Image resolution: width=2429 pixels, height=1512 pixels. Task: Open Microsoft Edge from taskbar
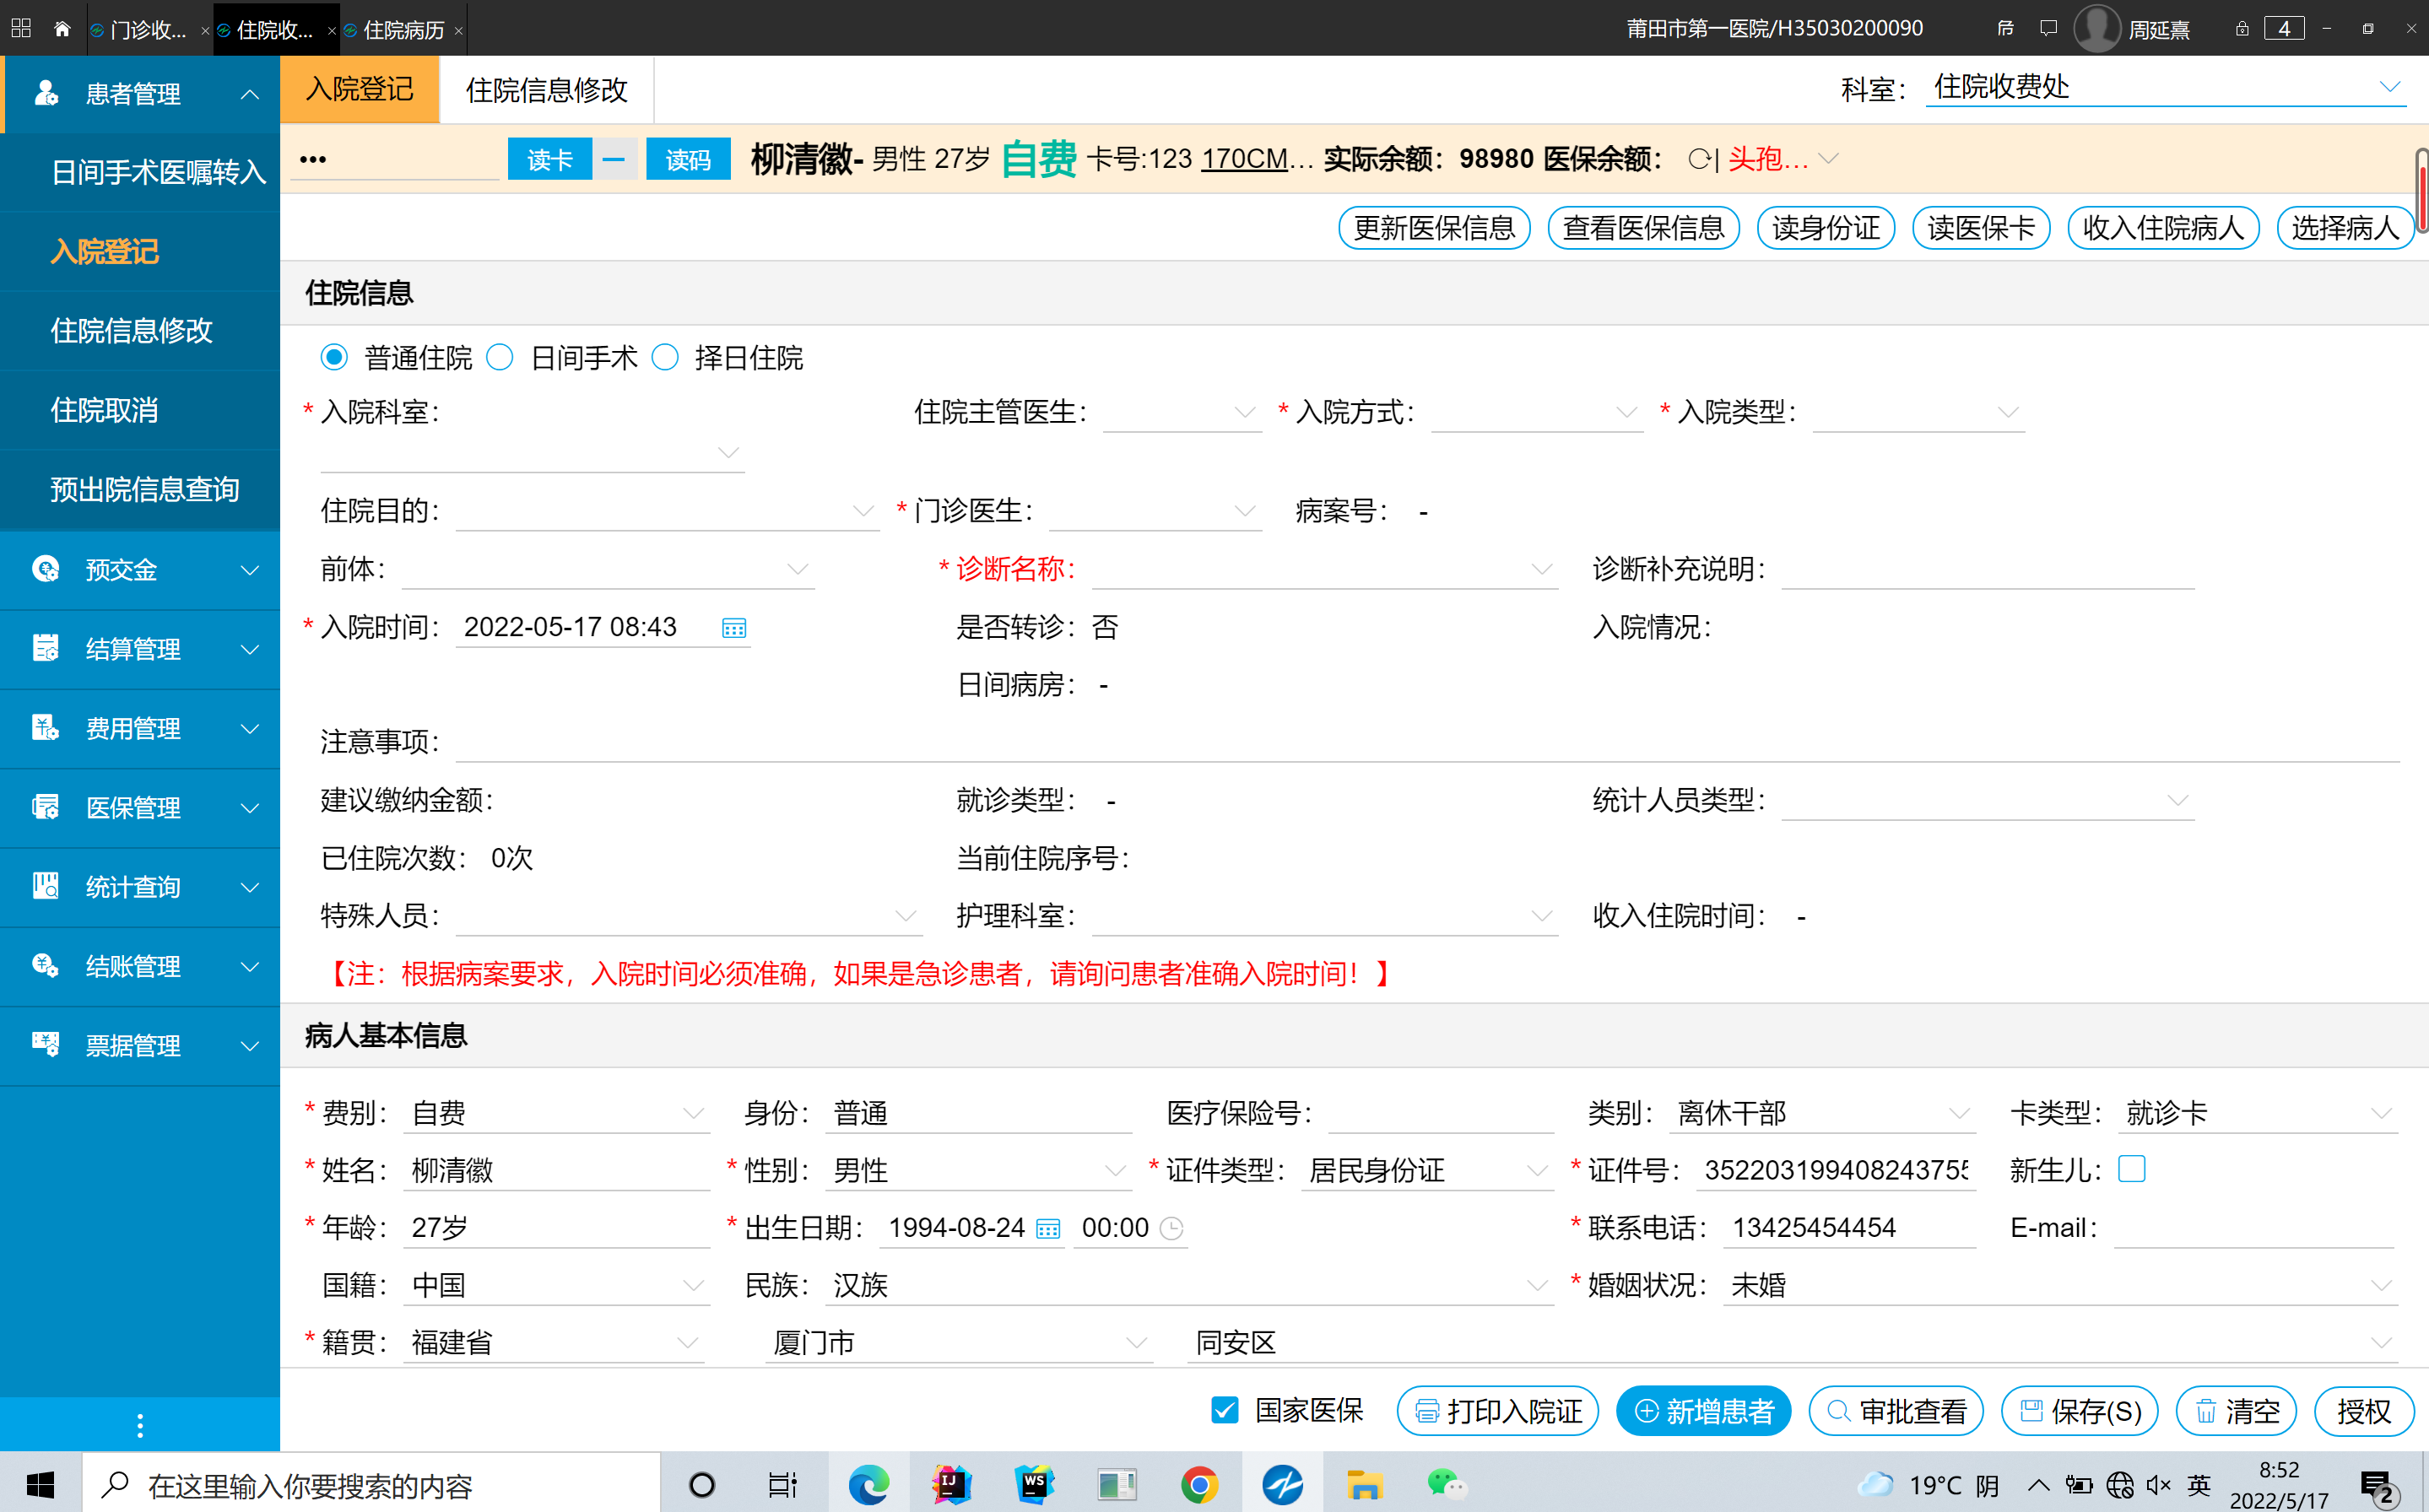(x=868, y=1485)
